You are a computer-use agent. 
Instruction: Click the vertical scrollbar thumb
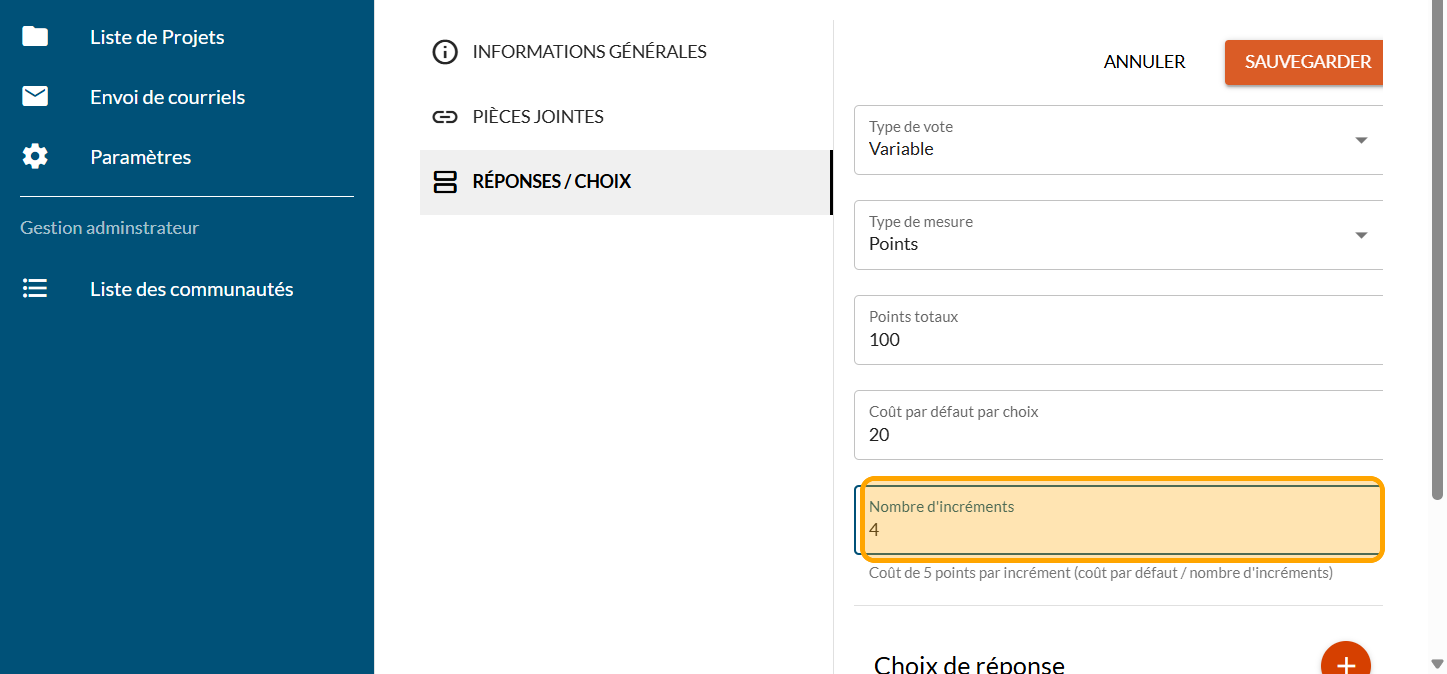pyautogui.click(x=1438, y=250)
